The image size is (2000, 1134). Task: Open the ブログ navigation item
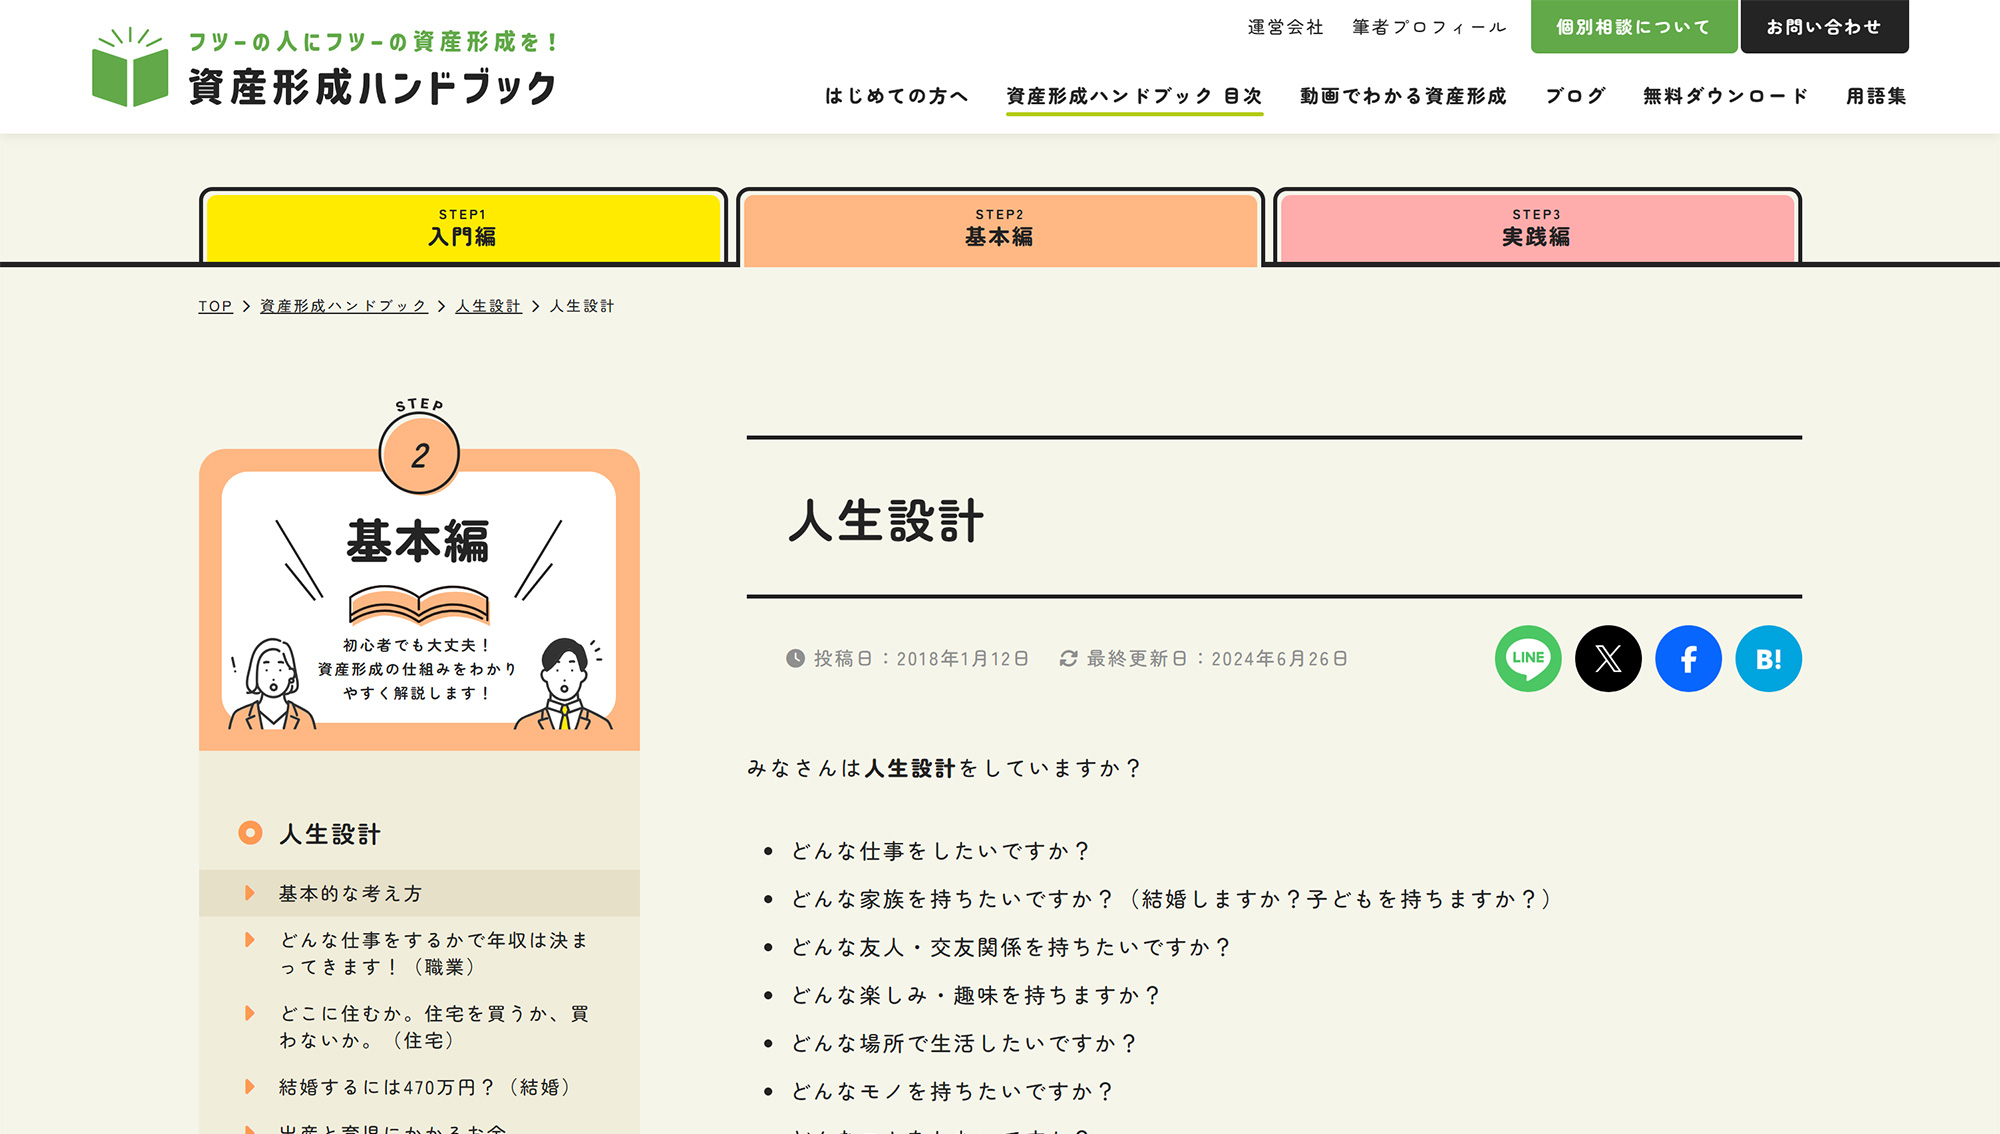click(1574, 96)
